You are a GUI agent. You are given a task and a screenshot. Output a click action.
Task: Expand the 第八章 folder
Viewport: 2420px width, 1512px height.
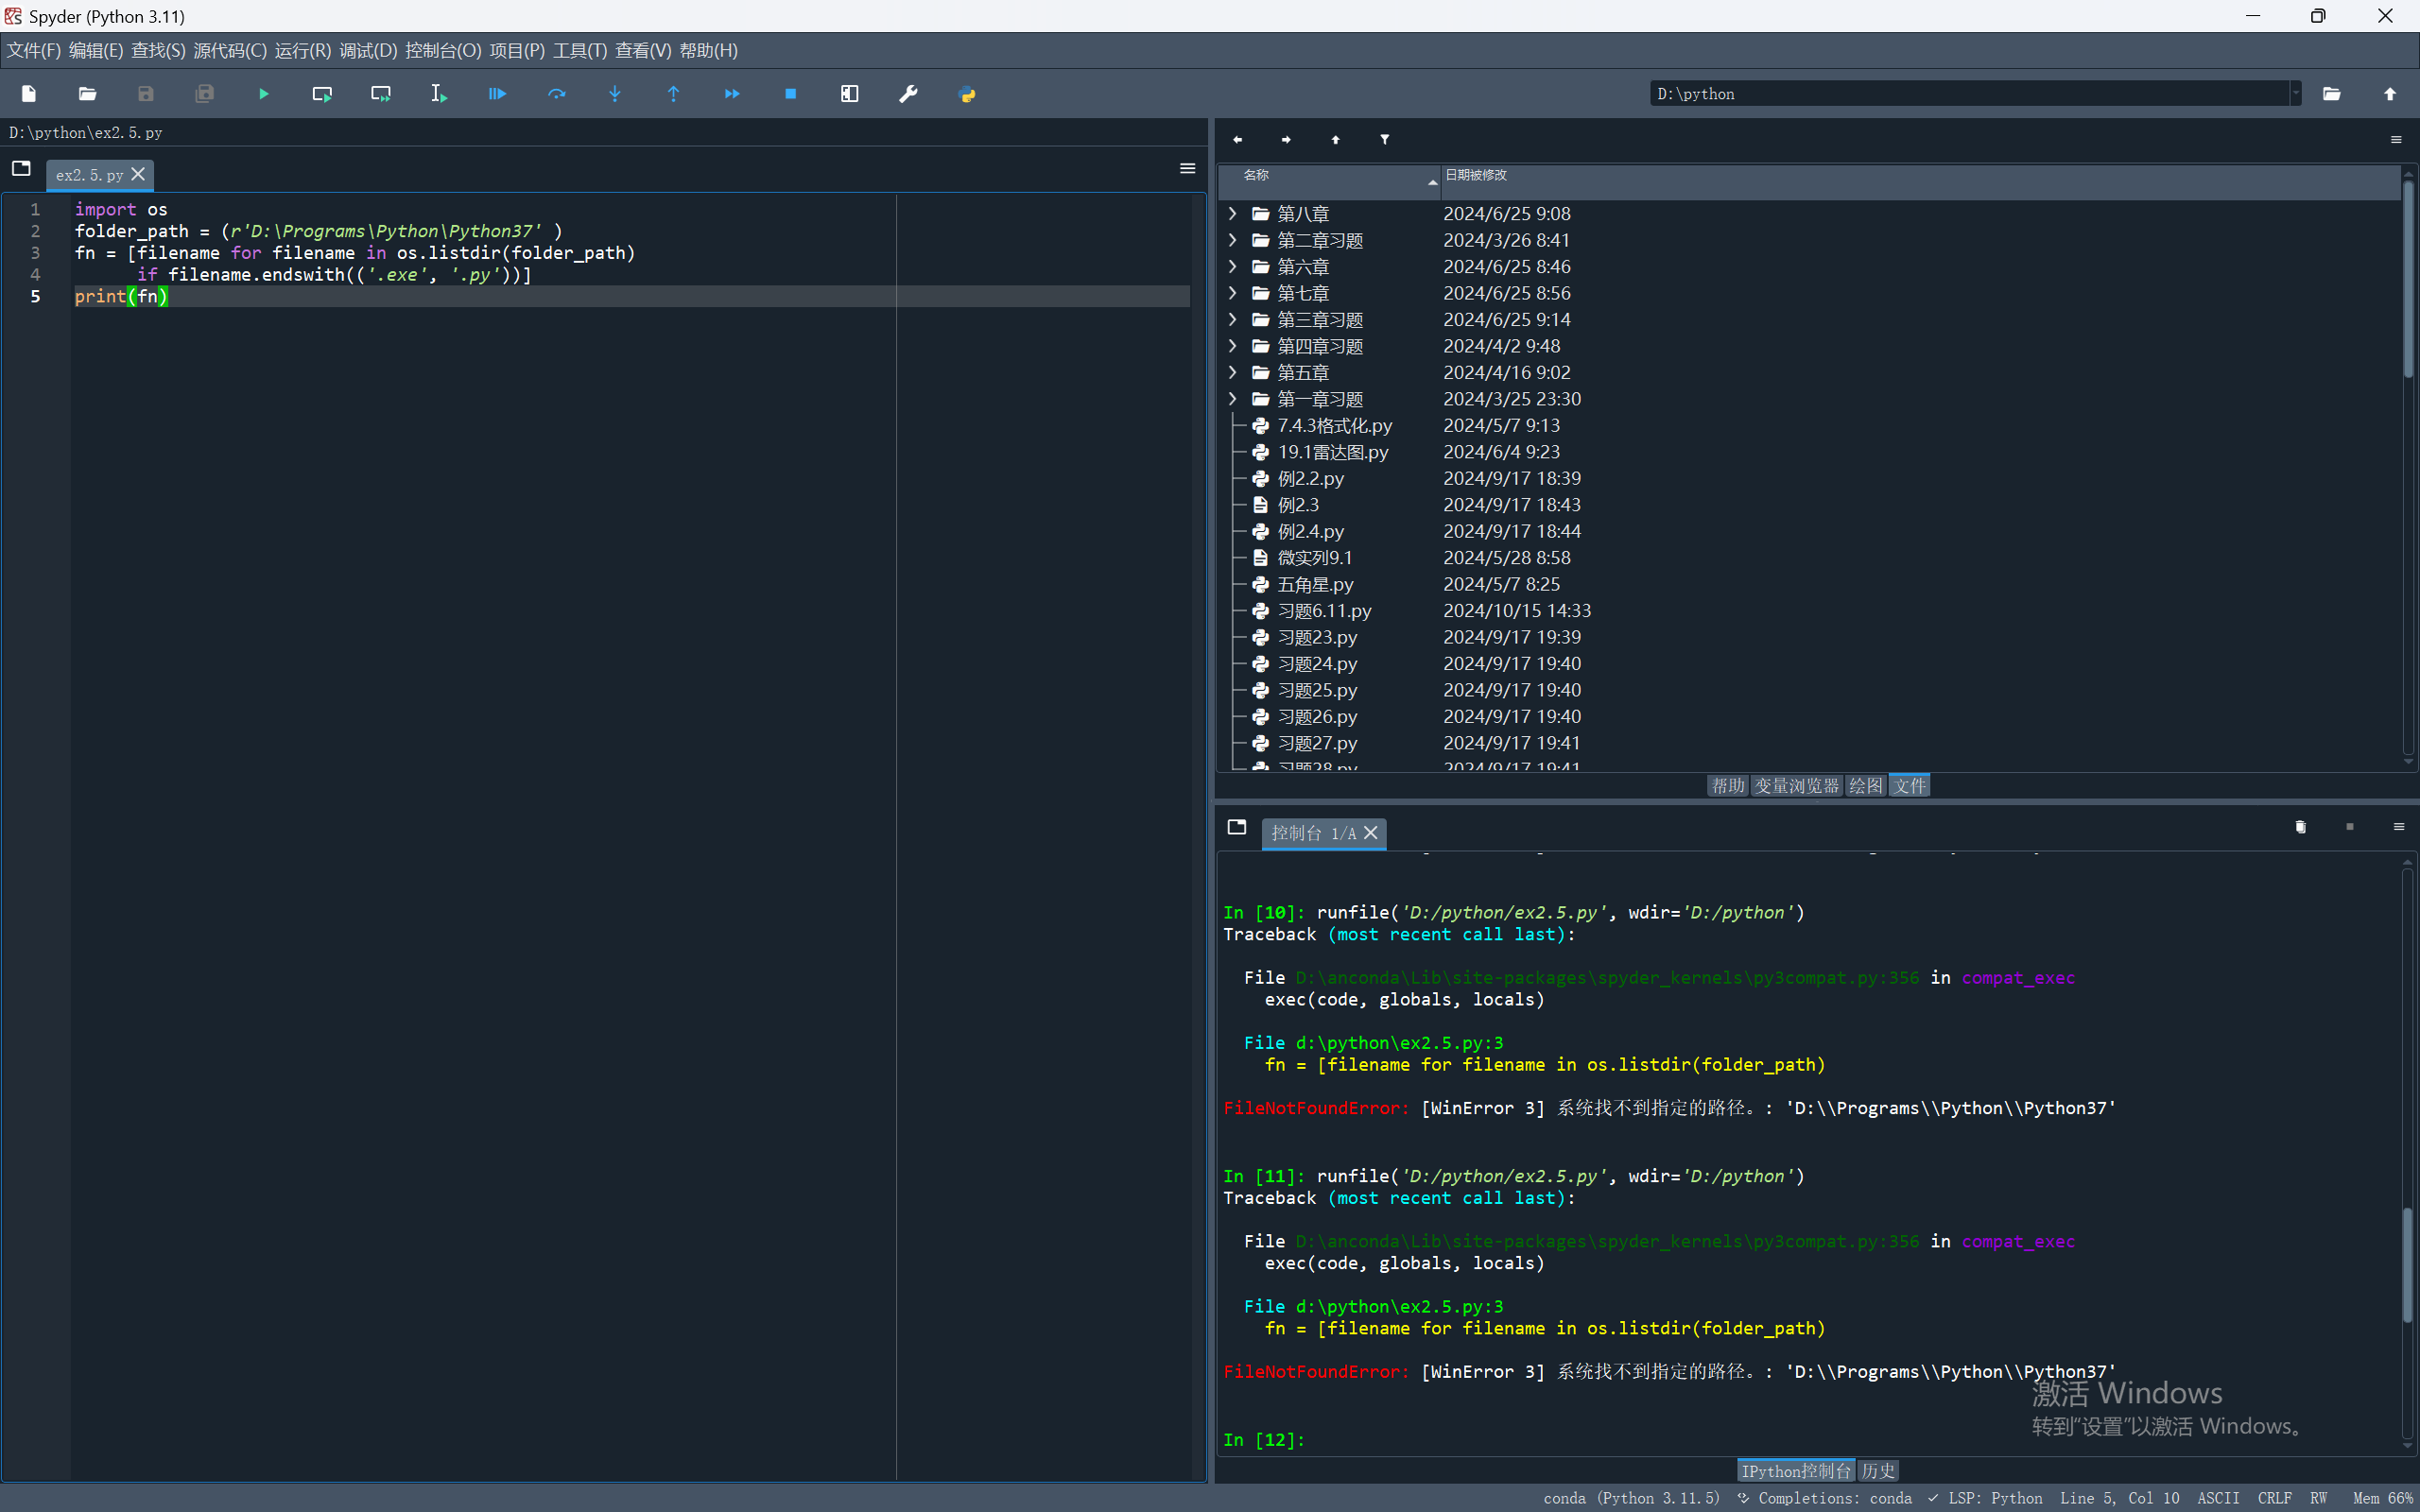[1233, 213]
